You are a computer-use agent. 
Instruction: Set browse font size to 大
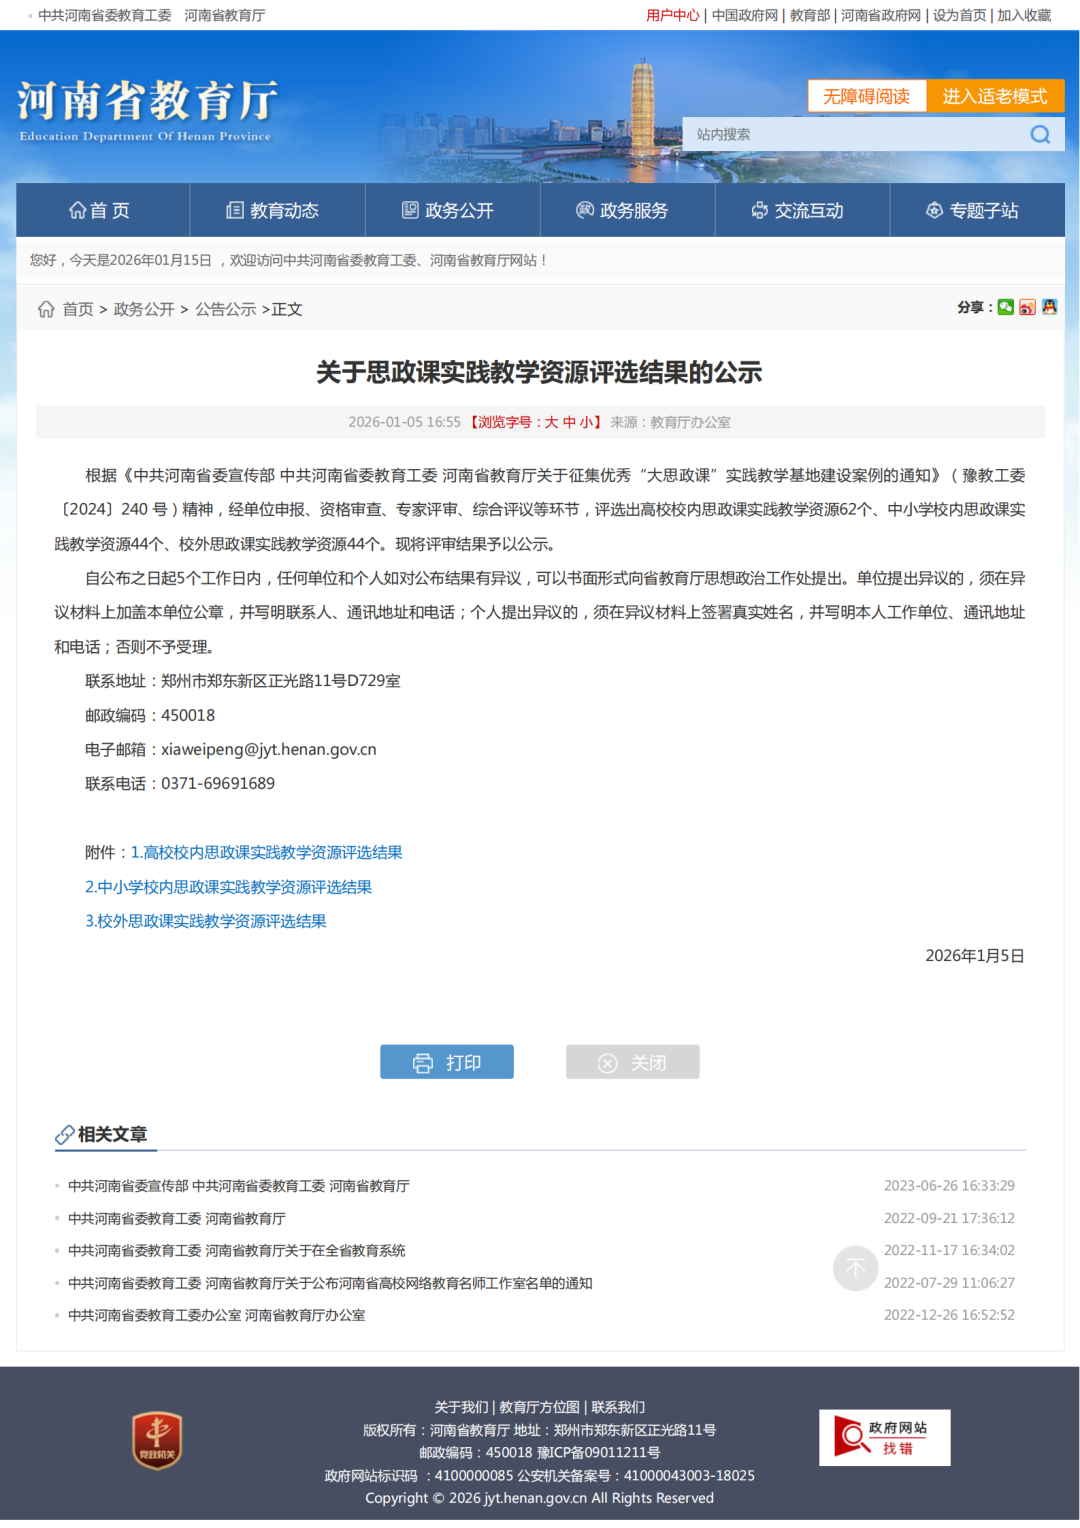tap(551, 422)
